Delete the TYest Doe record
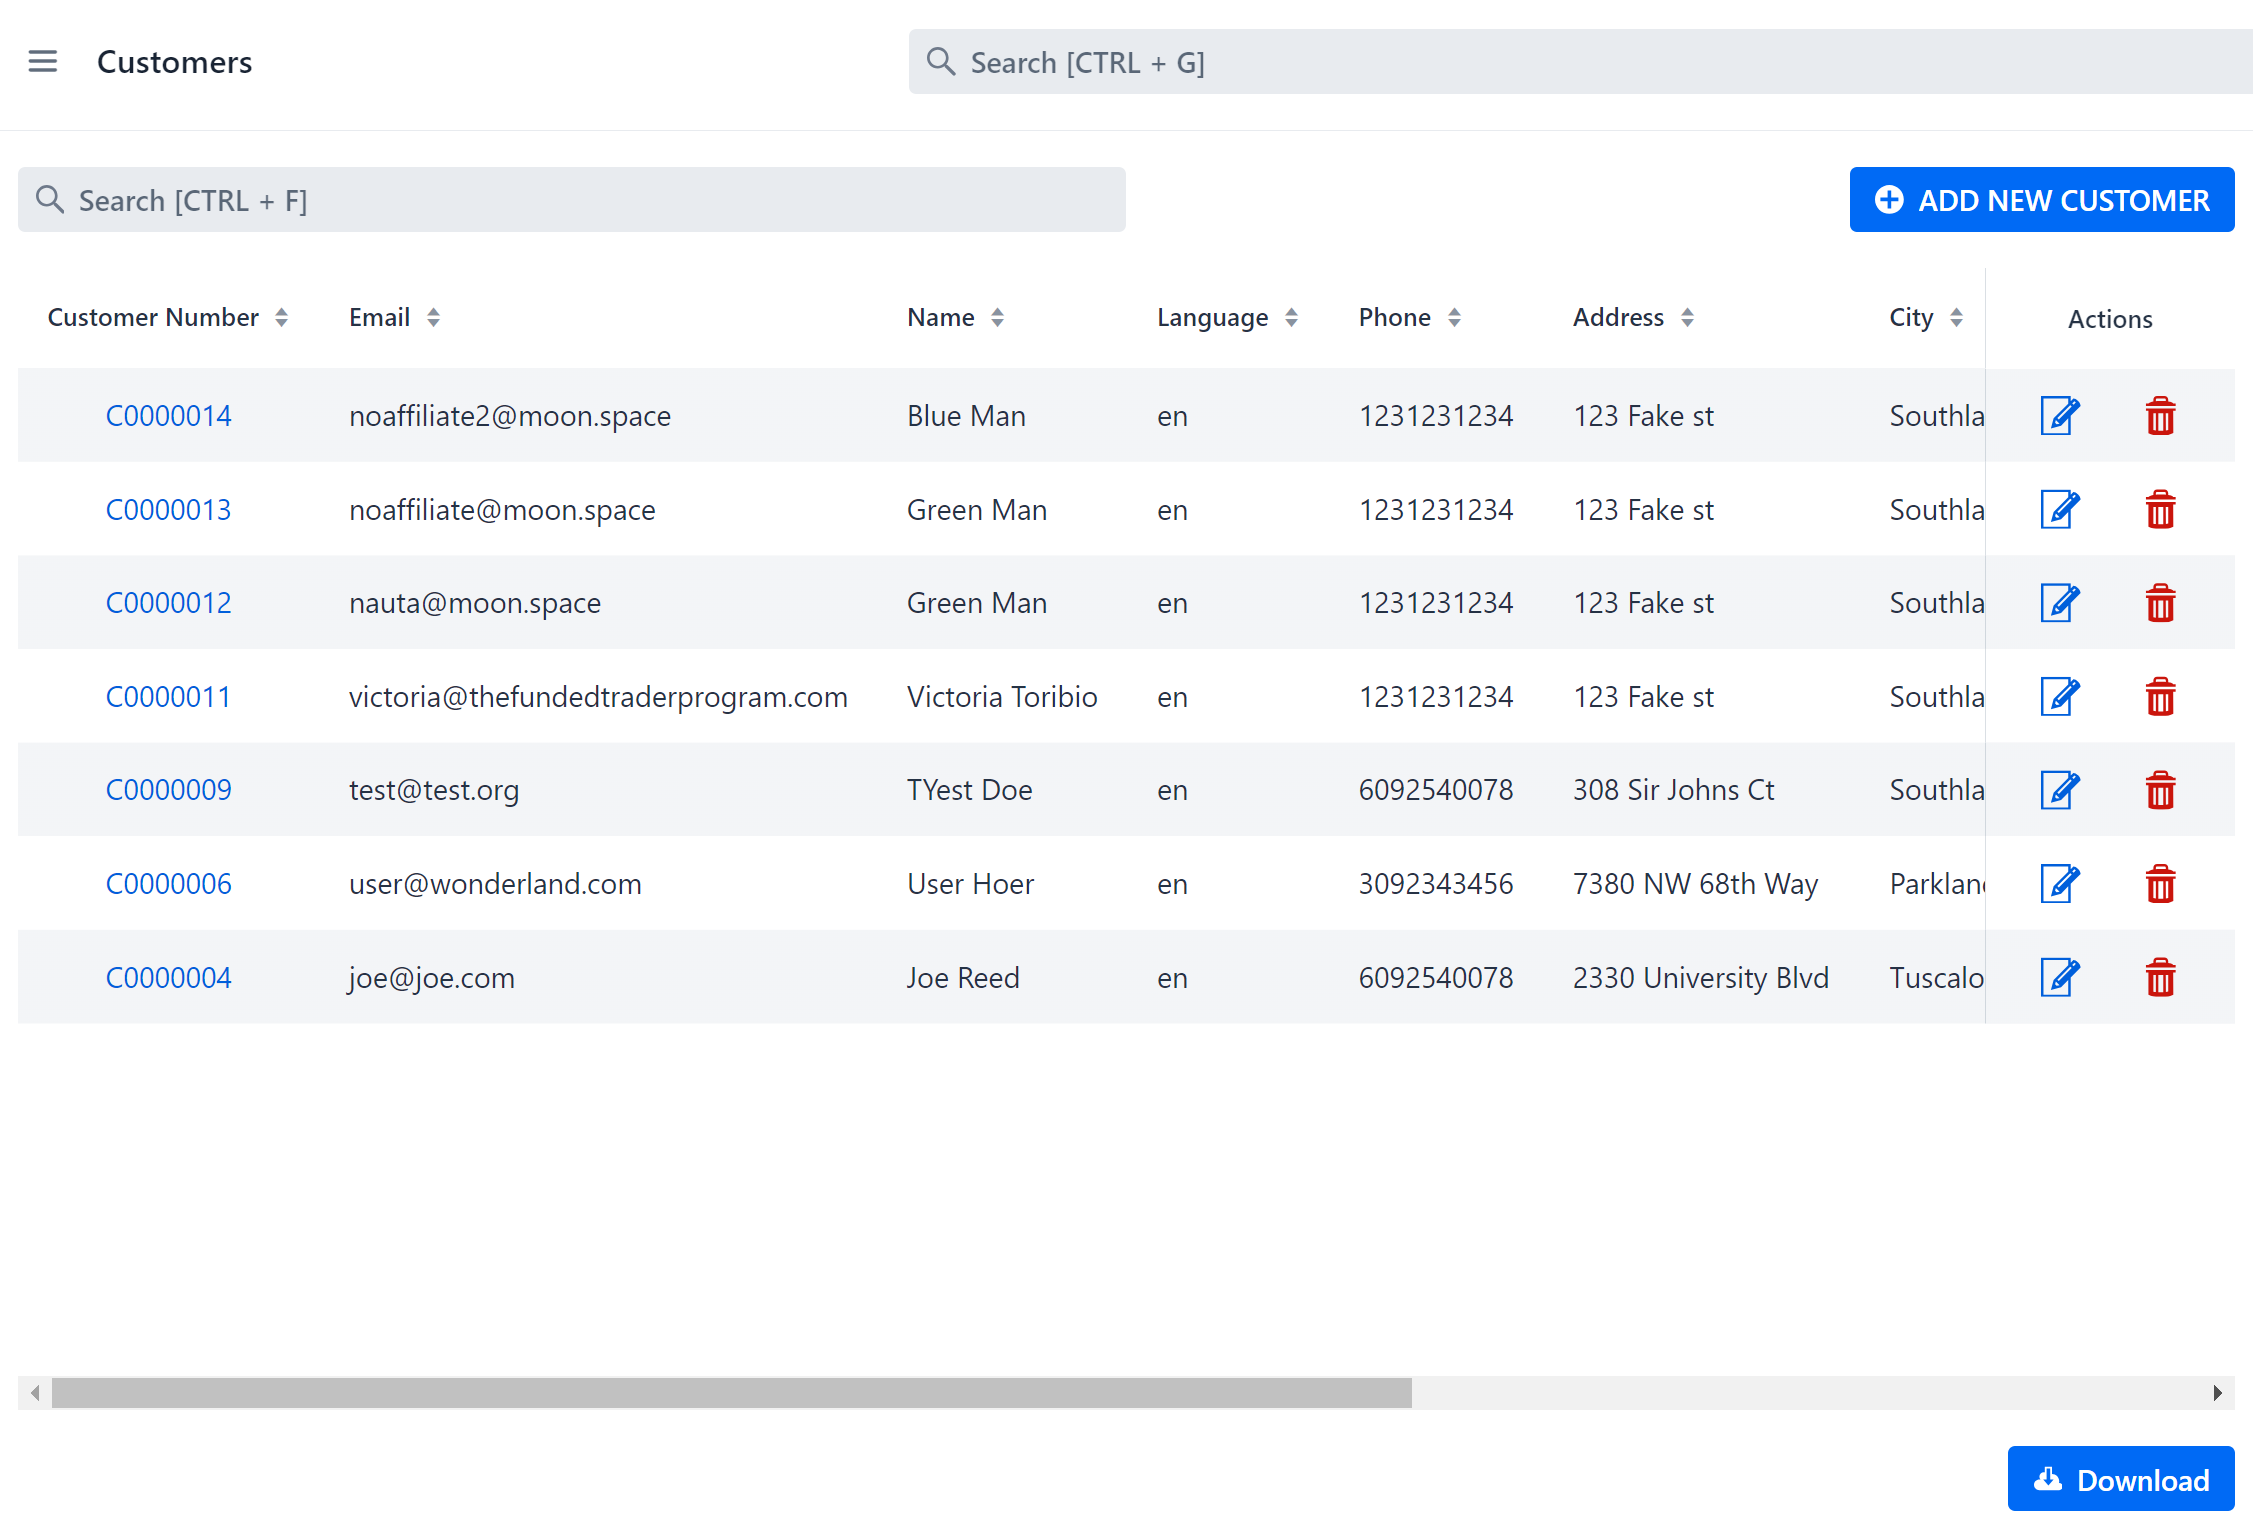This screenshot has width=2253, height=1536. tap(2160, 789)
